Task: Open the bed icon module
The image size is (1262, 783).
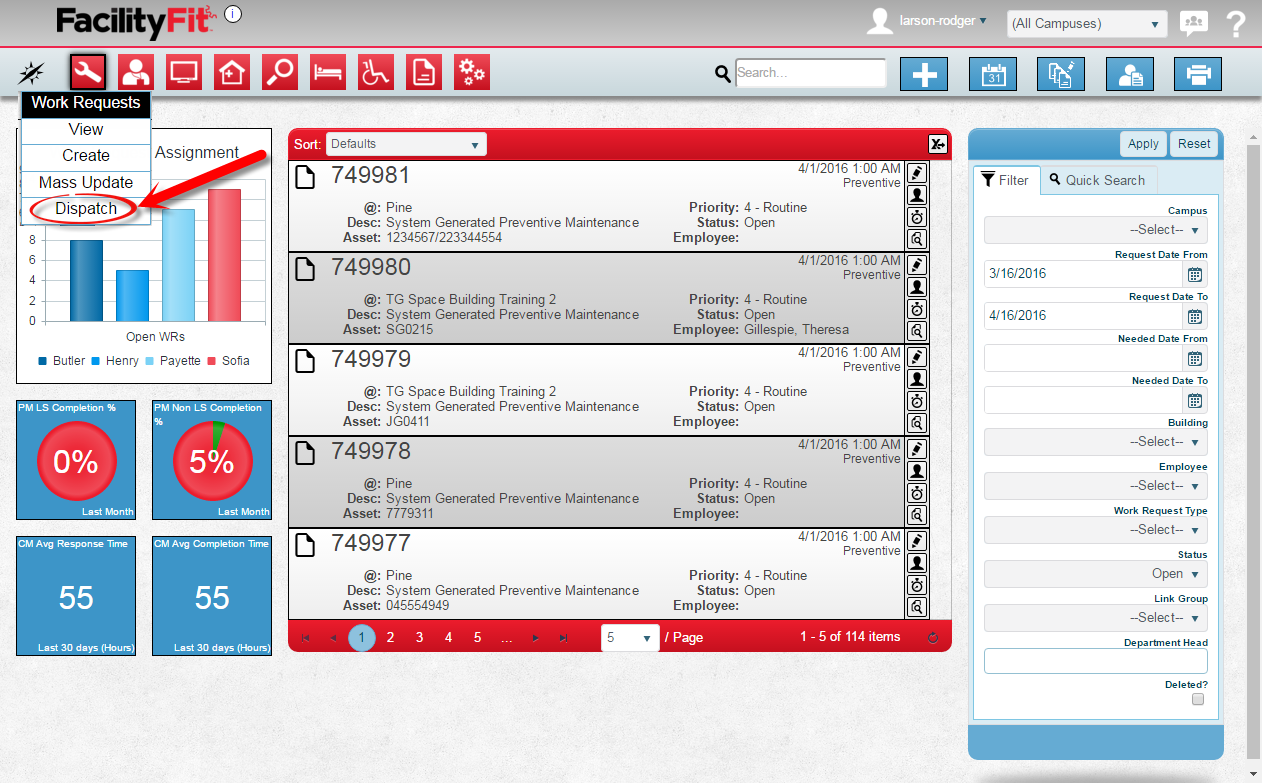Action: (328, 72)
